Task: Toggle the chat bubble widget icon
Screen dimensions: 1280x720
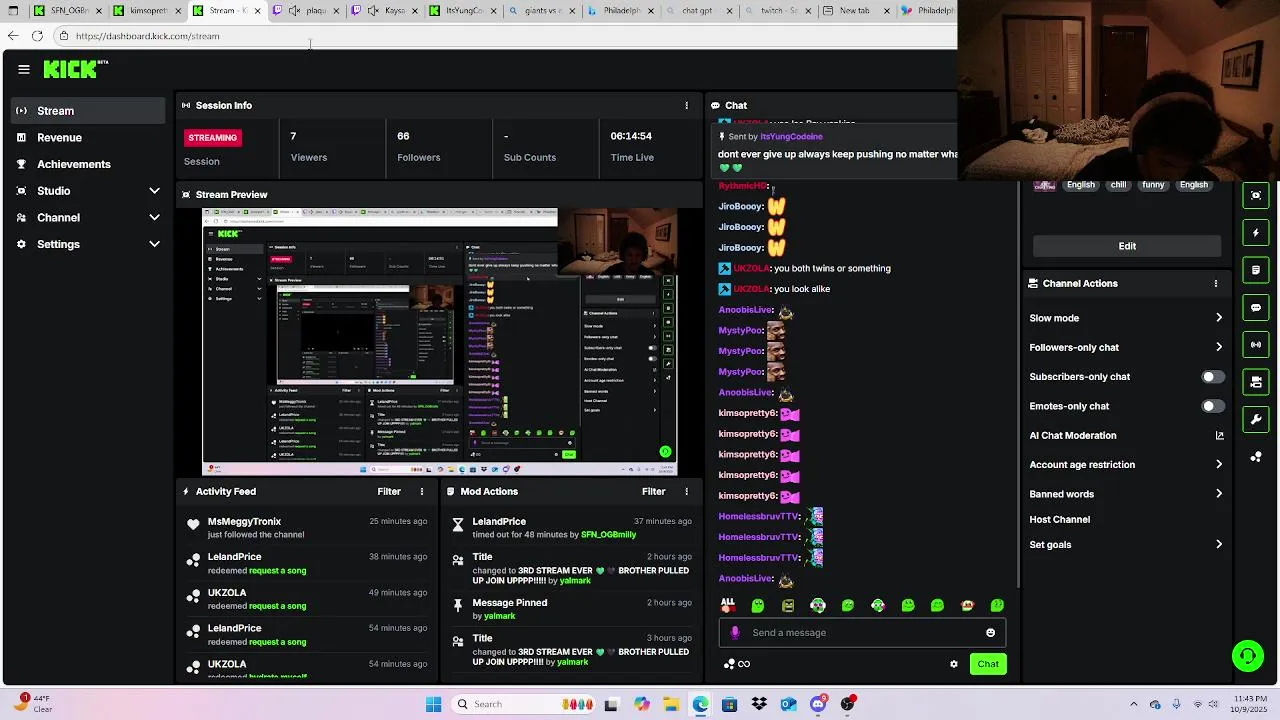Action: (x=1256, y=307)
